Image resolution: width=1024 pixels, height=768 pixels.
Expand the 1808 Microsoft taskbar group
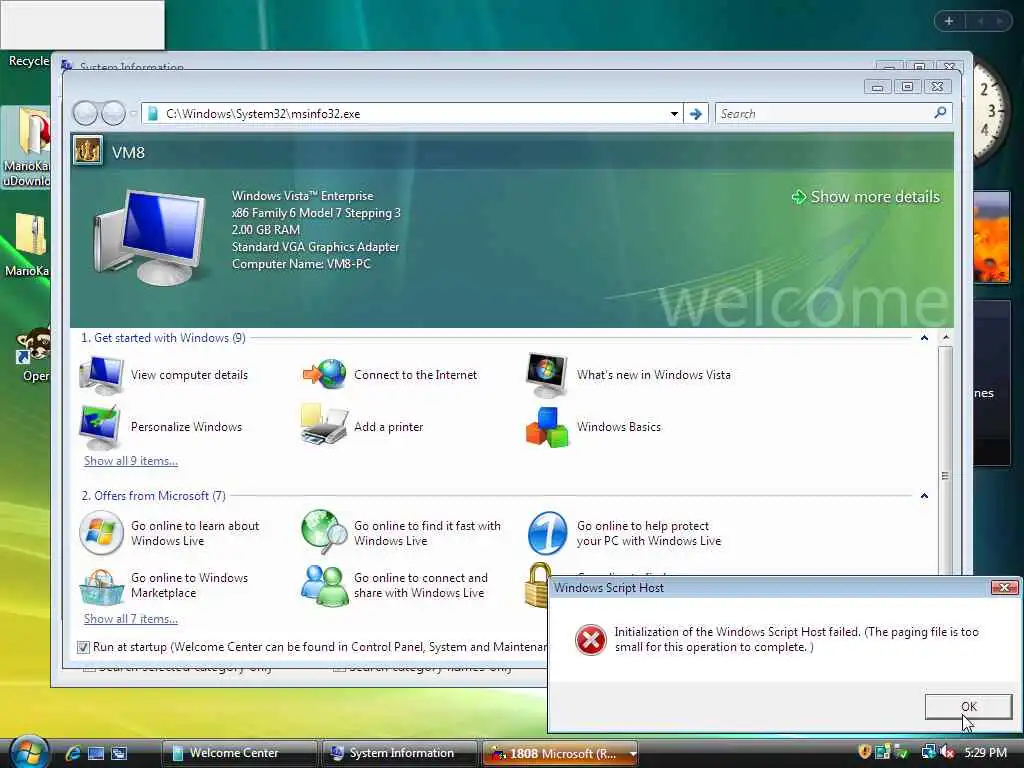(632, 754)
